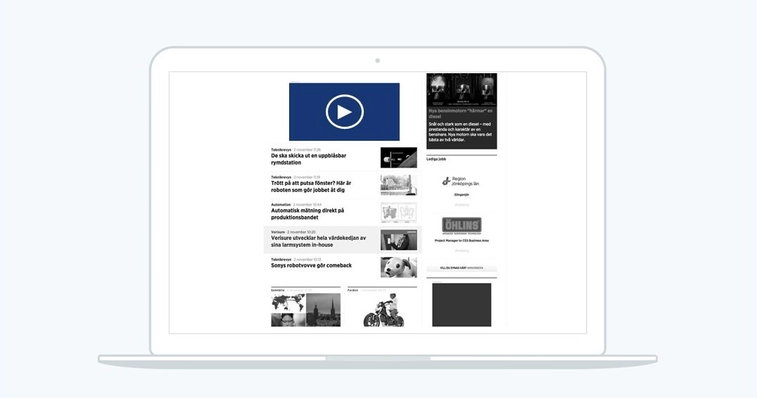Click category label above the Sony robotvovve headline
757x398 pixels.
[281, 259]
